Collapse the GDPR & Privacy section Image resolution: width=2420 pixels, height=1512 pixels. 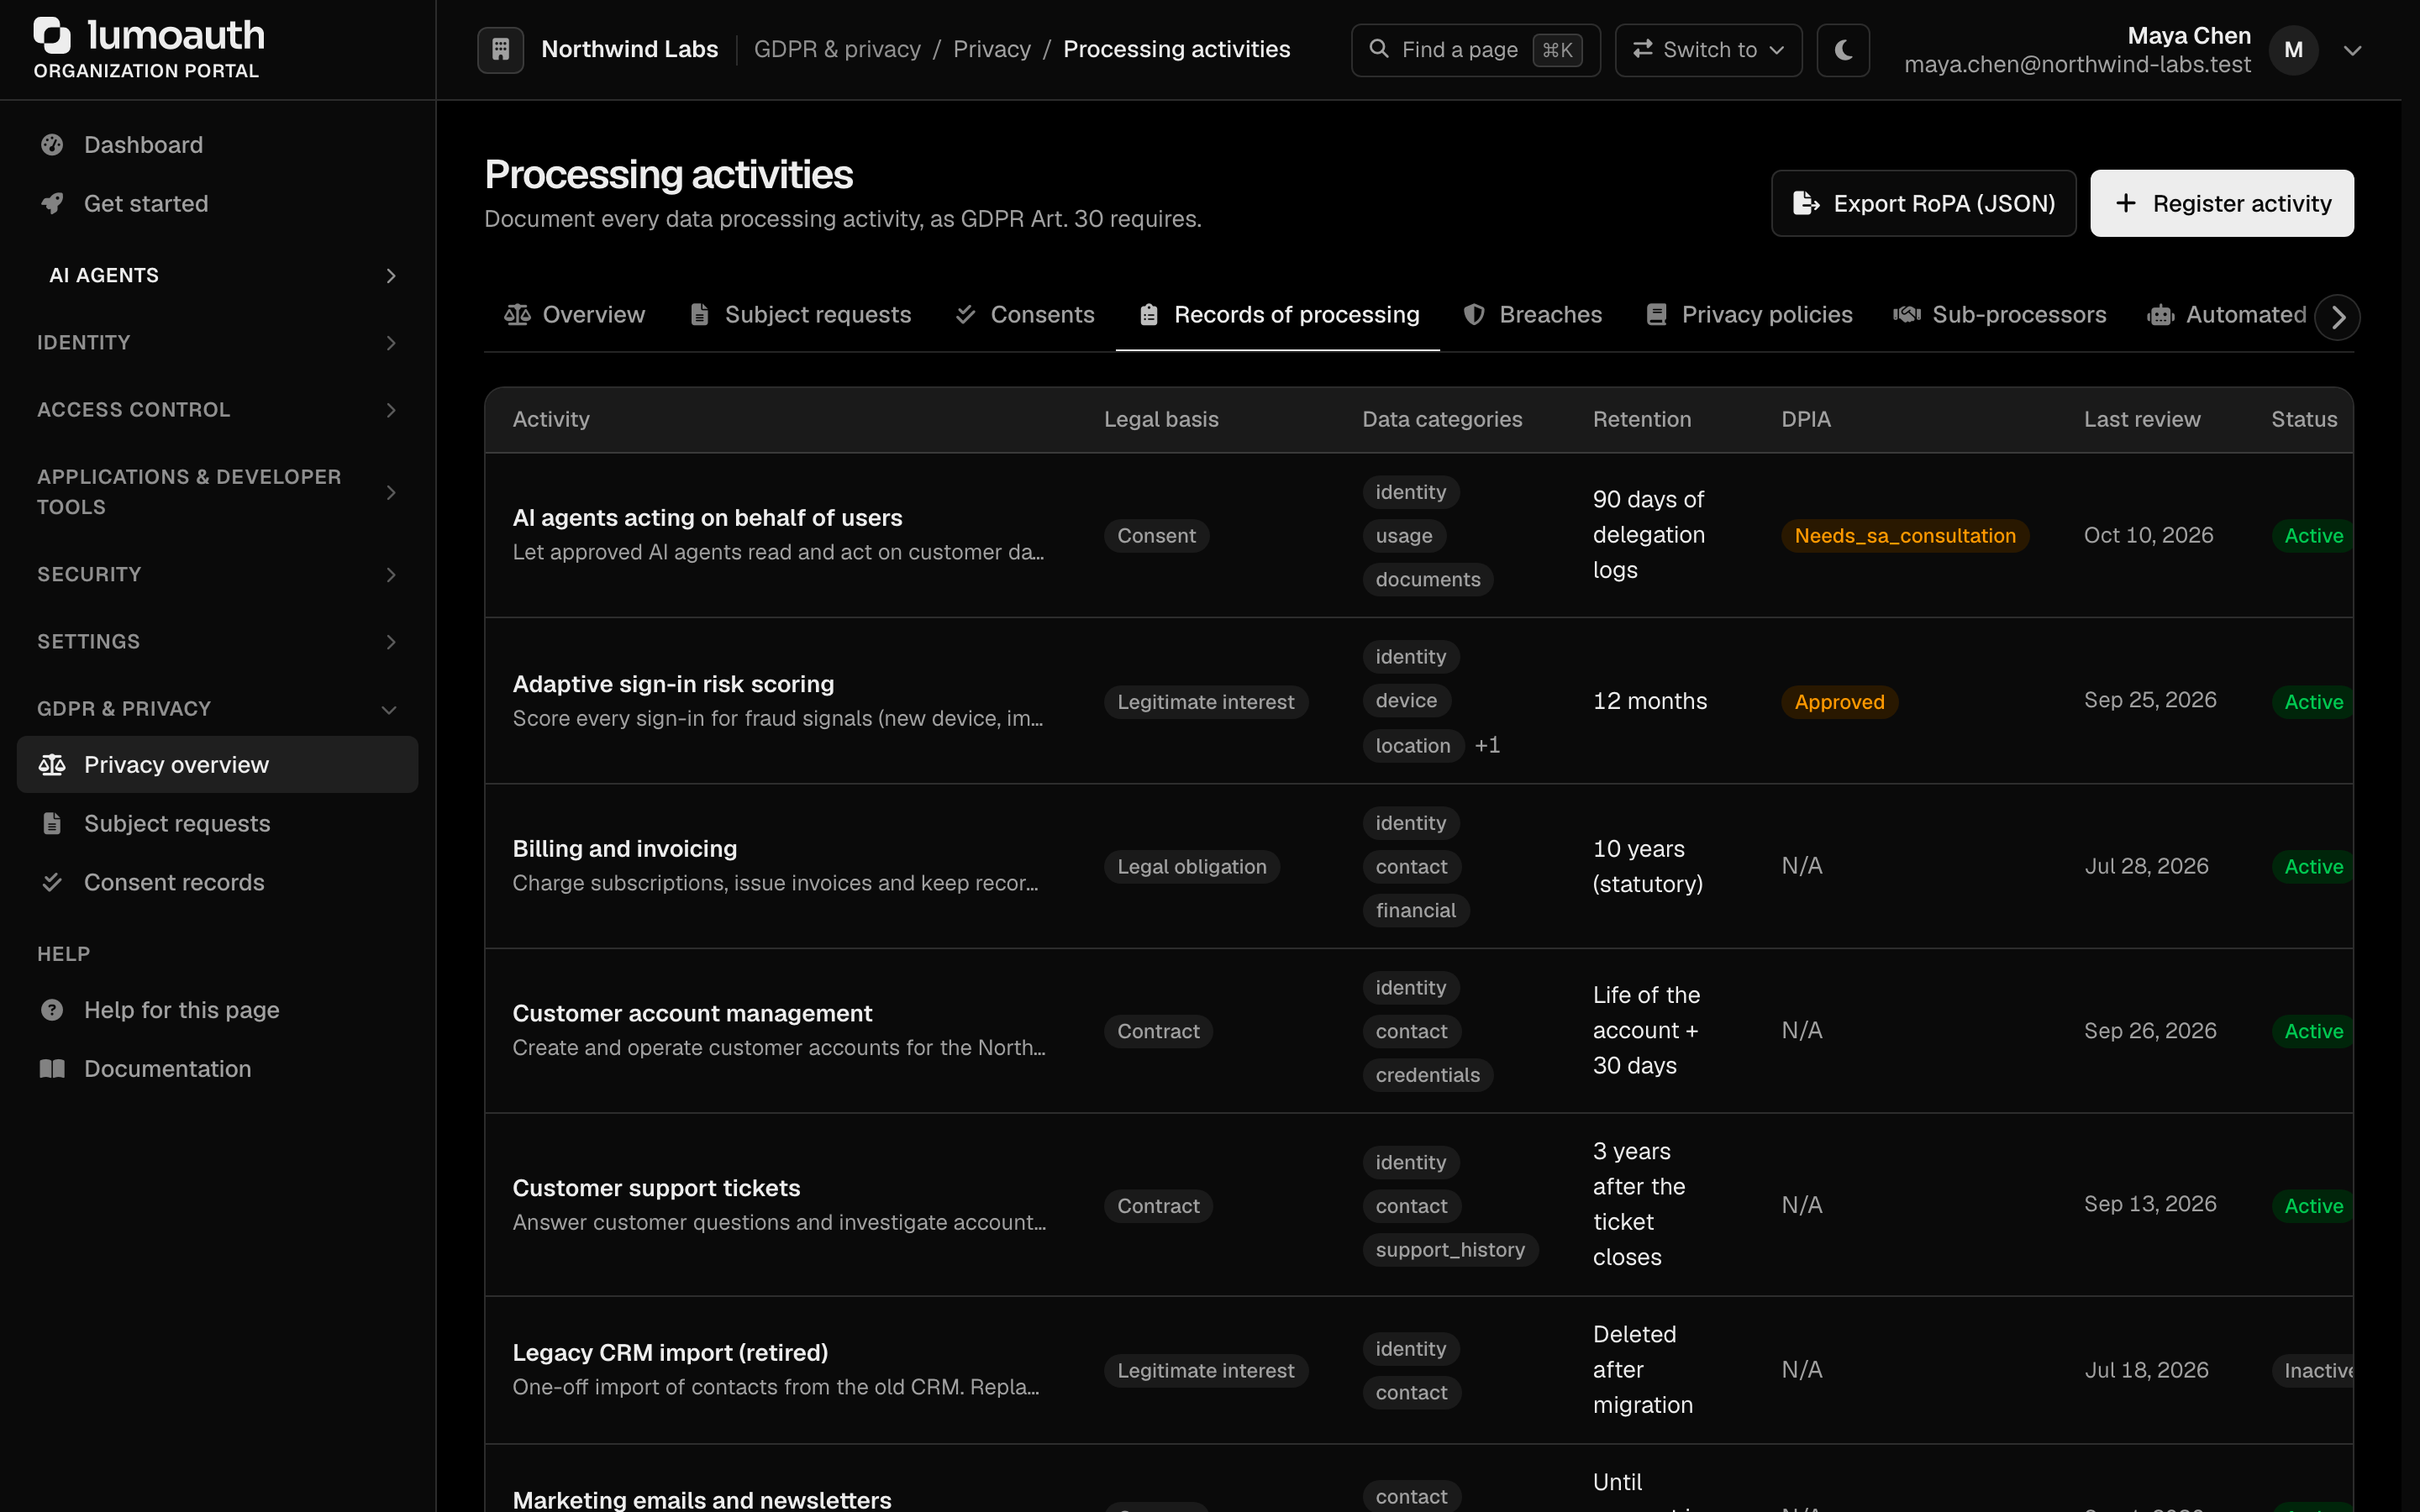click(217, 709)
